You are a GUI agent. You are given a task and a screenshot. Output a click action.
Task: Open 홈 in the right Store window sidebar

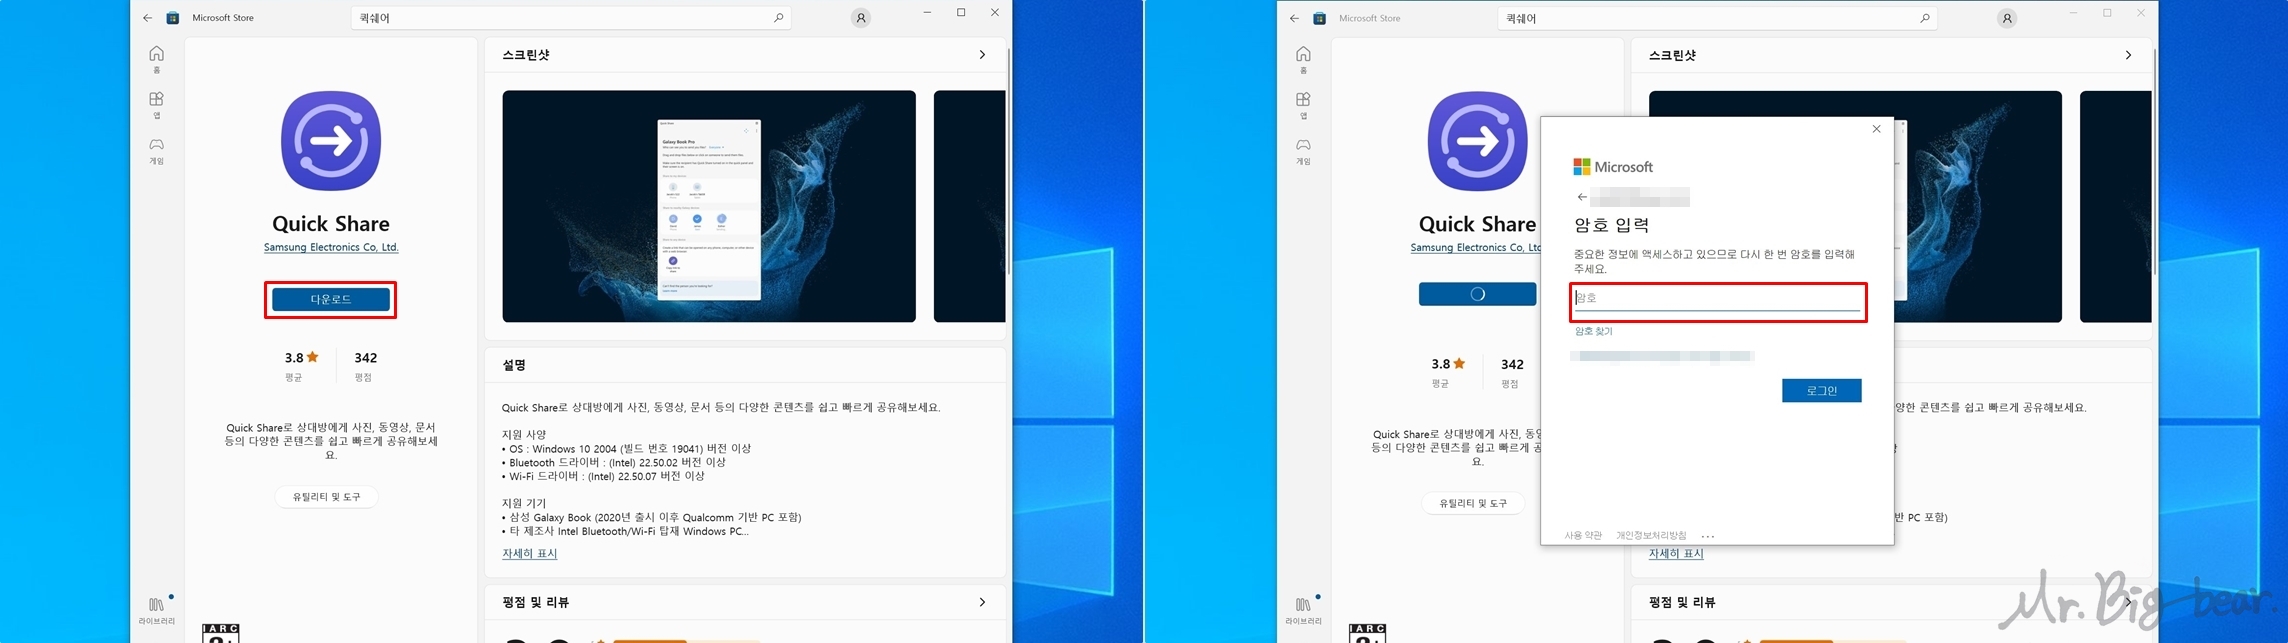(1303, 59)
